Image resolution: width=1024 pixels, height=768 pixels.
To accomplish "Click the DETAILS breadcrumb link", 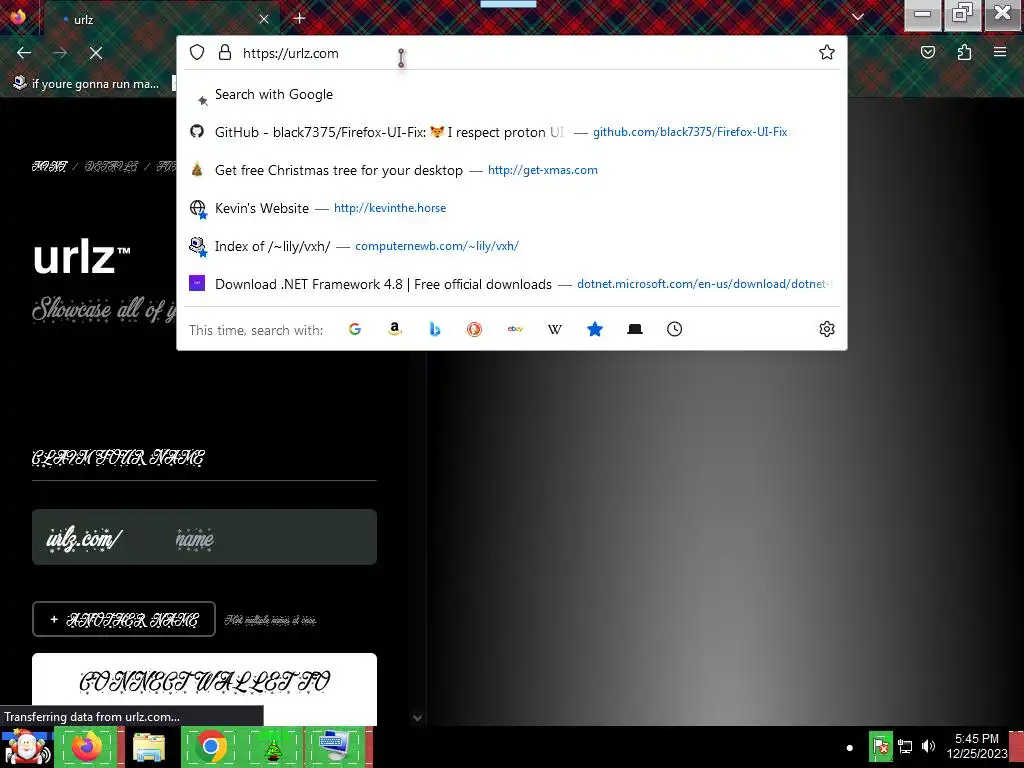I will click(x=111, y=167).
